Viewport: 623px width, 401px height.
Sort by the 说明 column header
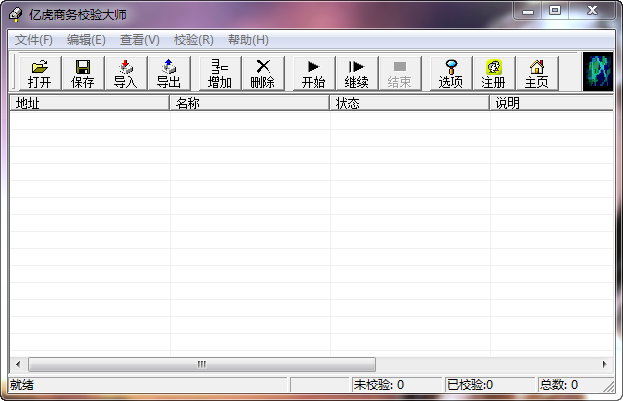[x=552, y=103]
